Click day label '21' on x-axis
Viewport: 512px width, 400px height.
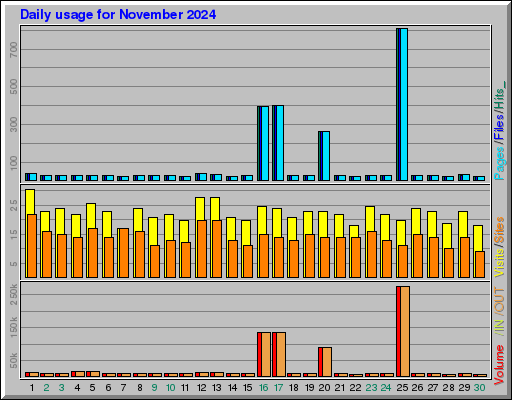click(x=339, y=388)
